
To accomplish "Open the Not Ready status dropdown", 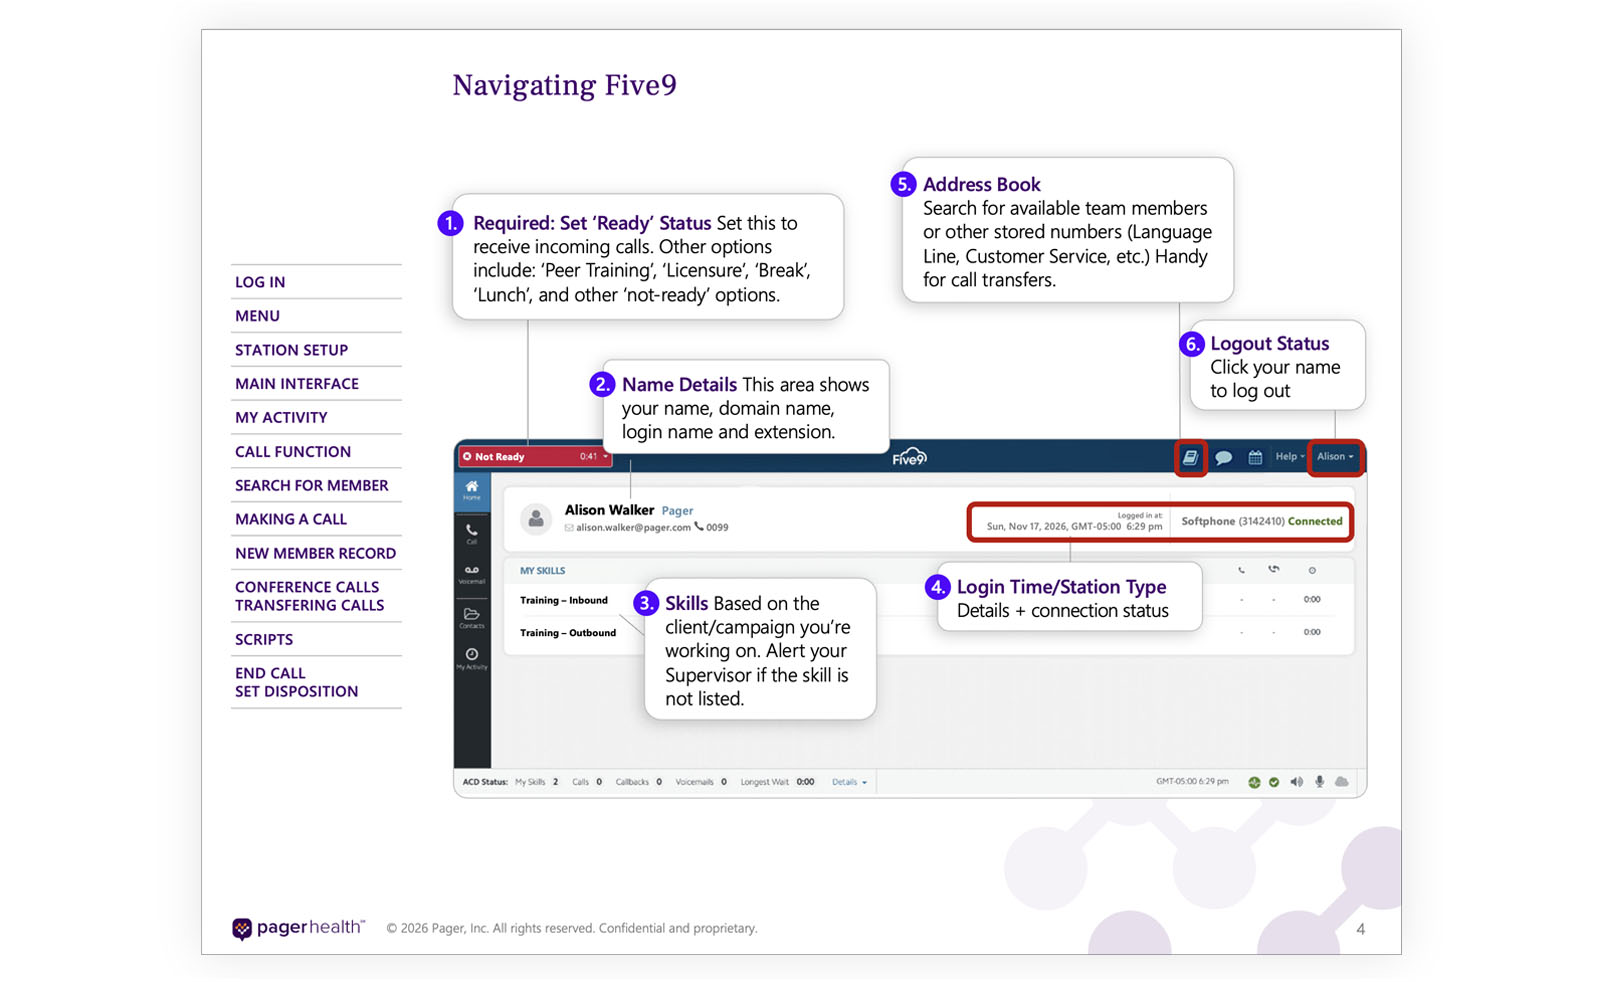I will [536, 457].
